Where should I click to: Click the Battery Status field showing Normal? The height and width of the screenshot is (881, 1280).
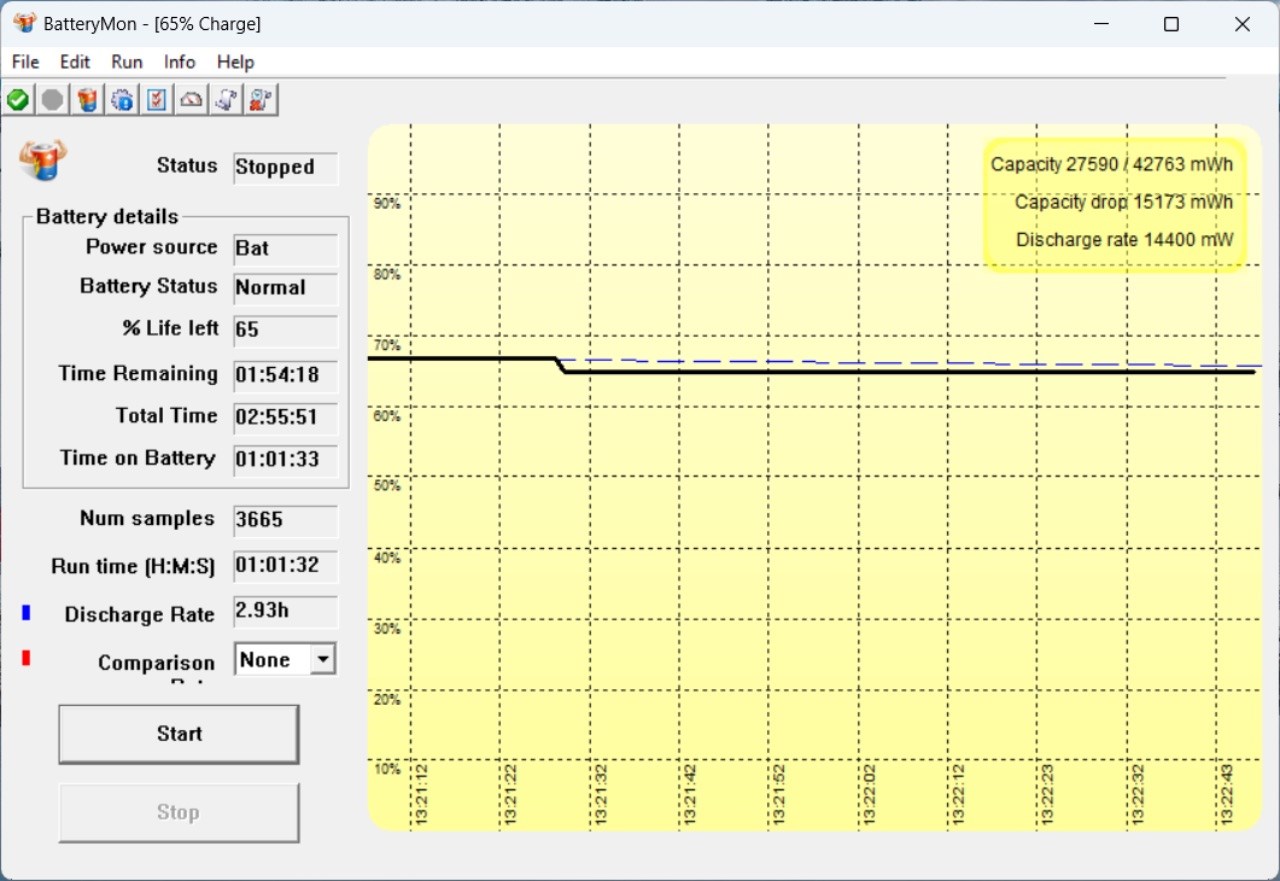(286, 288)
